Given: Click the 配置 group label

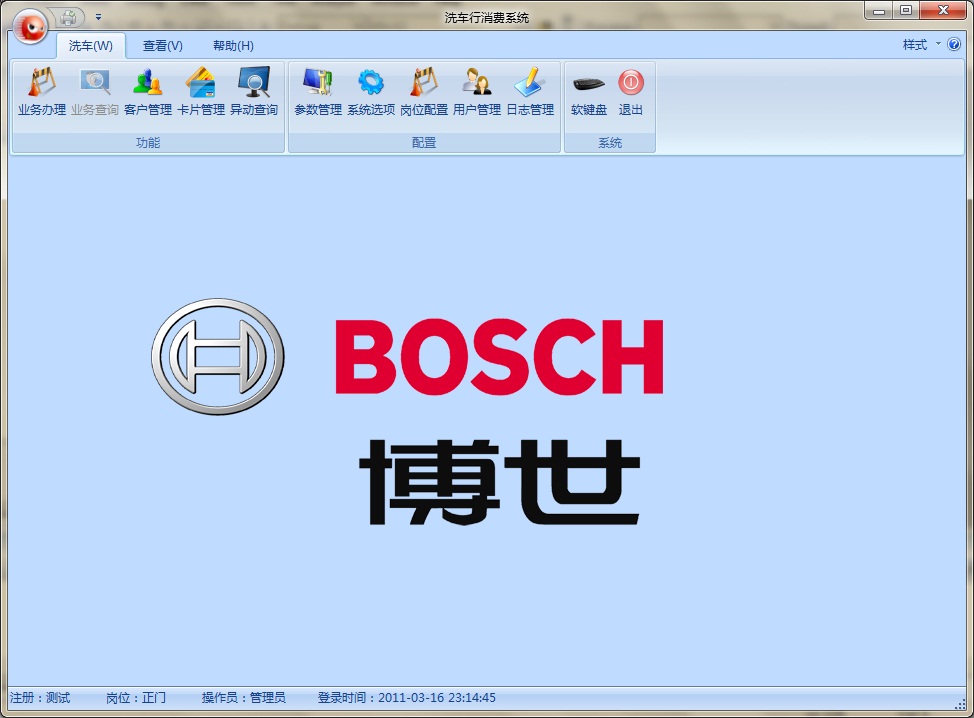Looking at the screenshot, I should 424,143.
